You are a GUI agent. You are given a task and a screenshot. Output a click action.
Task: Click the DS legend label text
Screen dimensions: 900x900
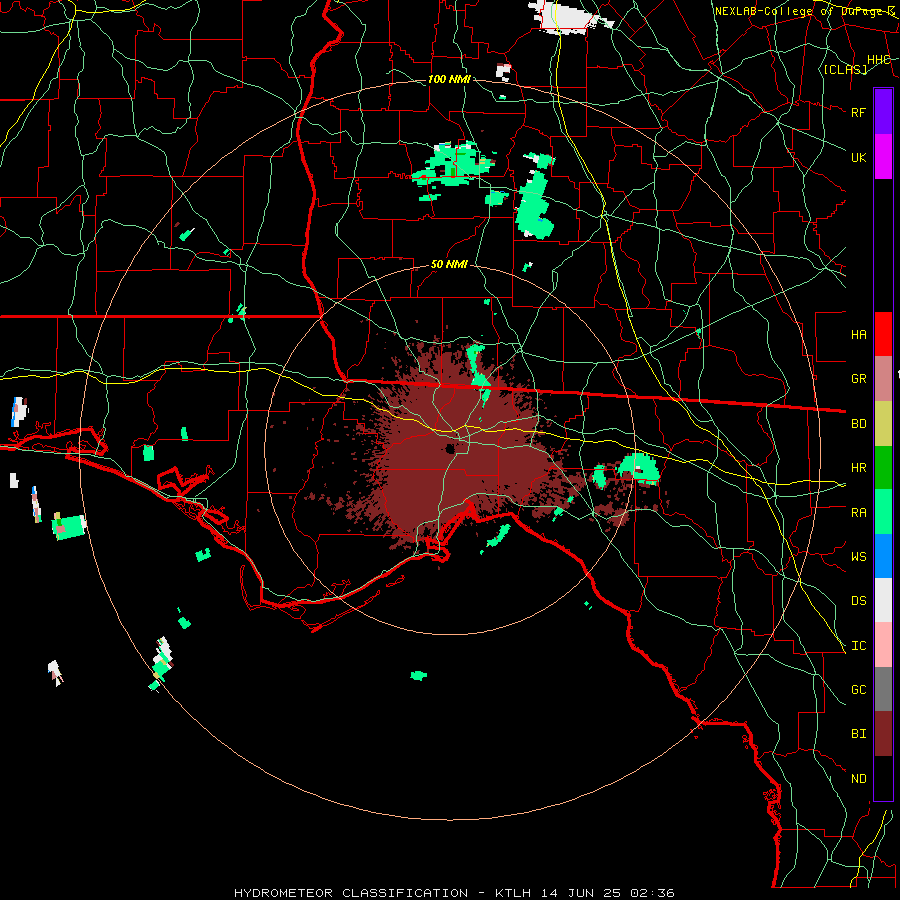(858, 601)
